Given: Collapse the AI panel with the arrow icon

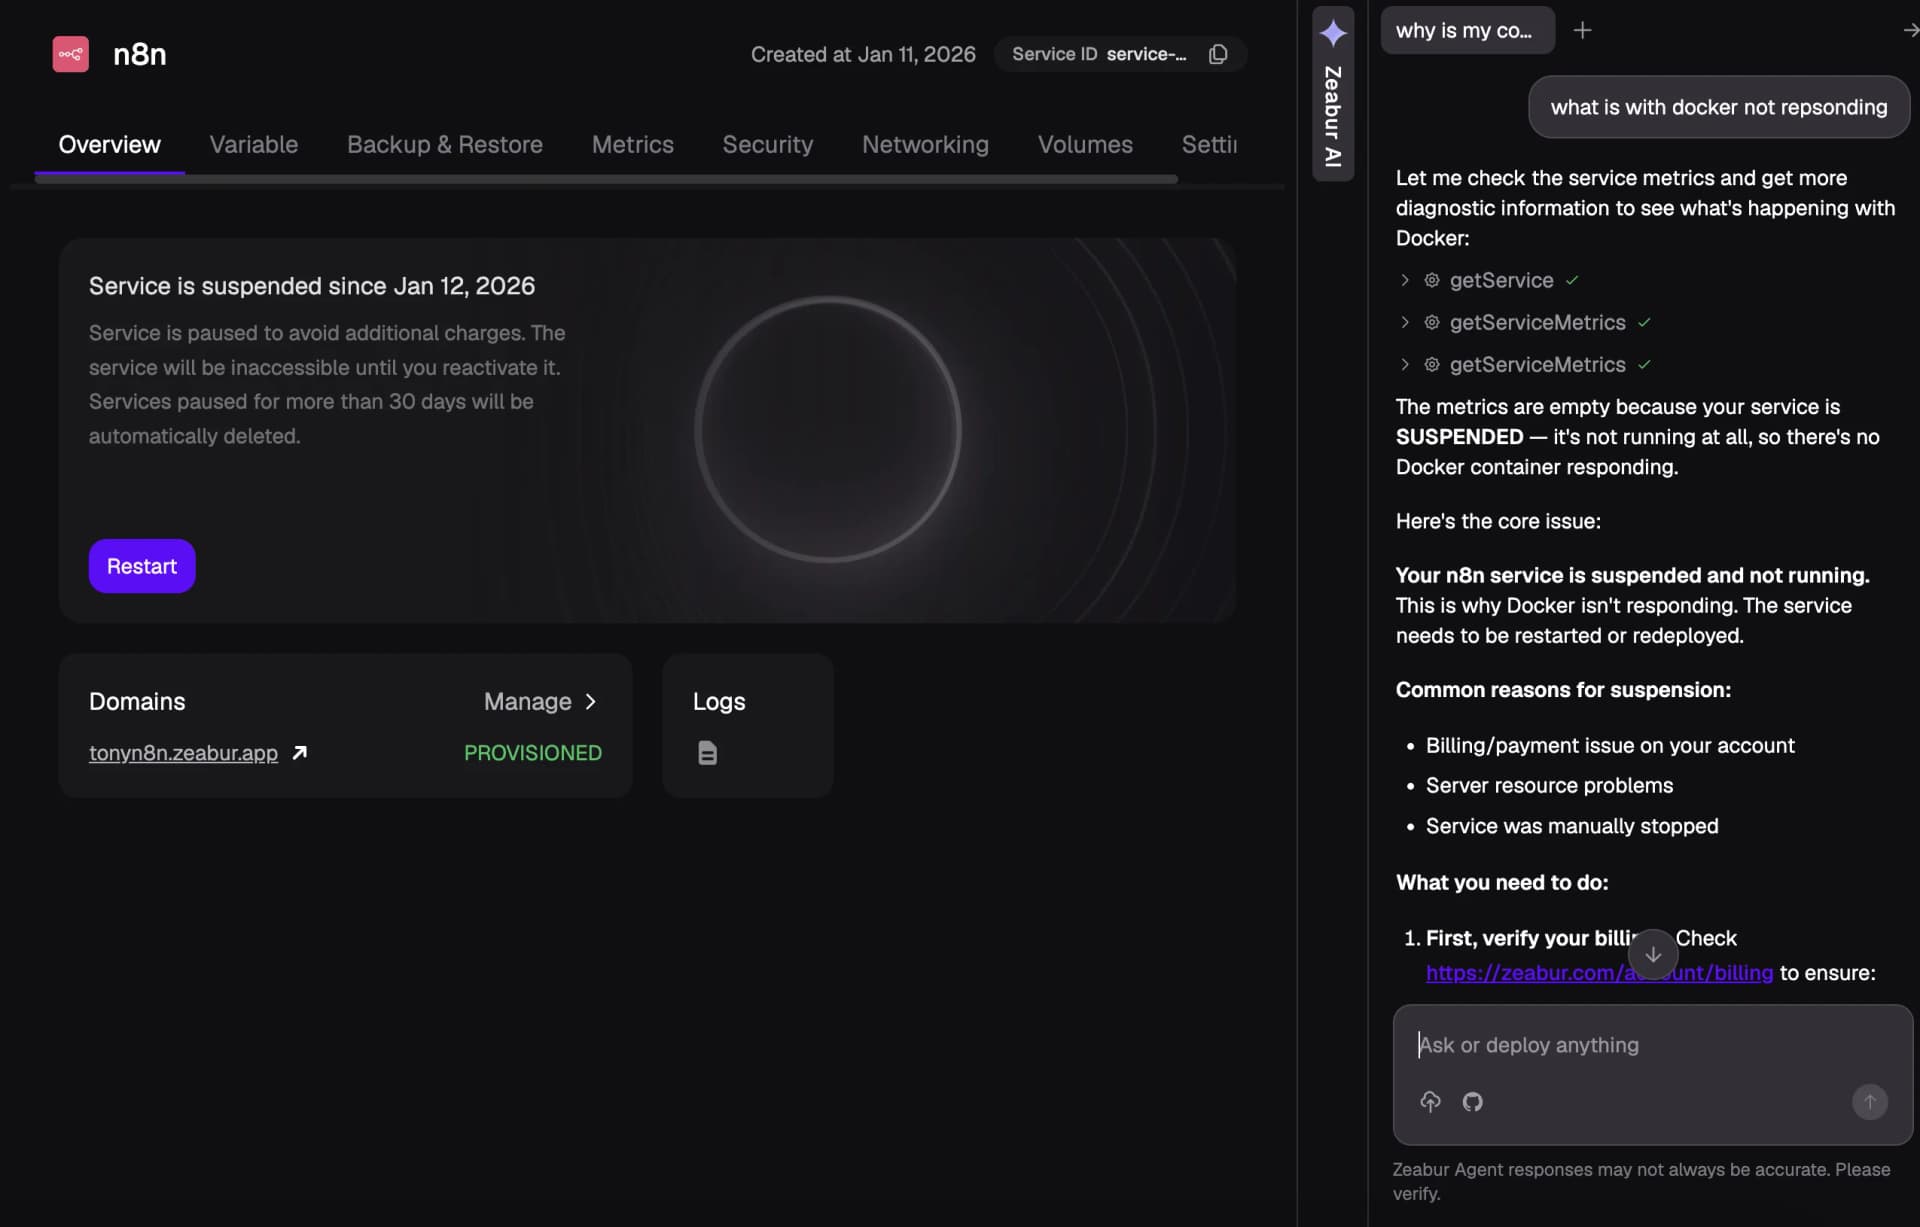Looking at the screenshot, I should tap(1910, 30).
